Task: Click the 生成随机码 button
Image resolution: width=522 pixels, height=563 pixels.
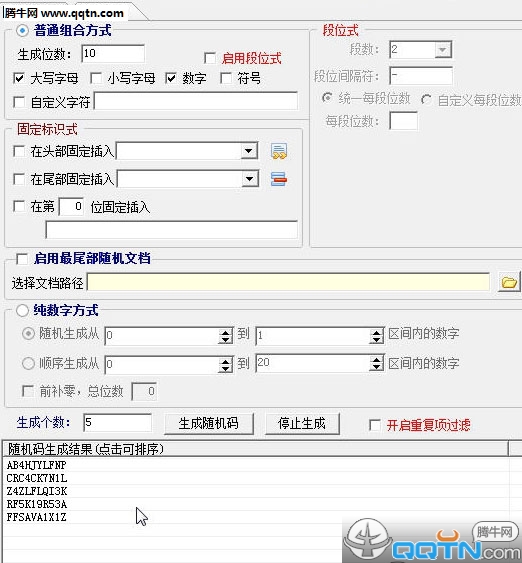Action: point(209,424)
